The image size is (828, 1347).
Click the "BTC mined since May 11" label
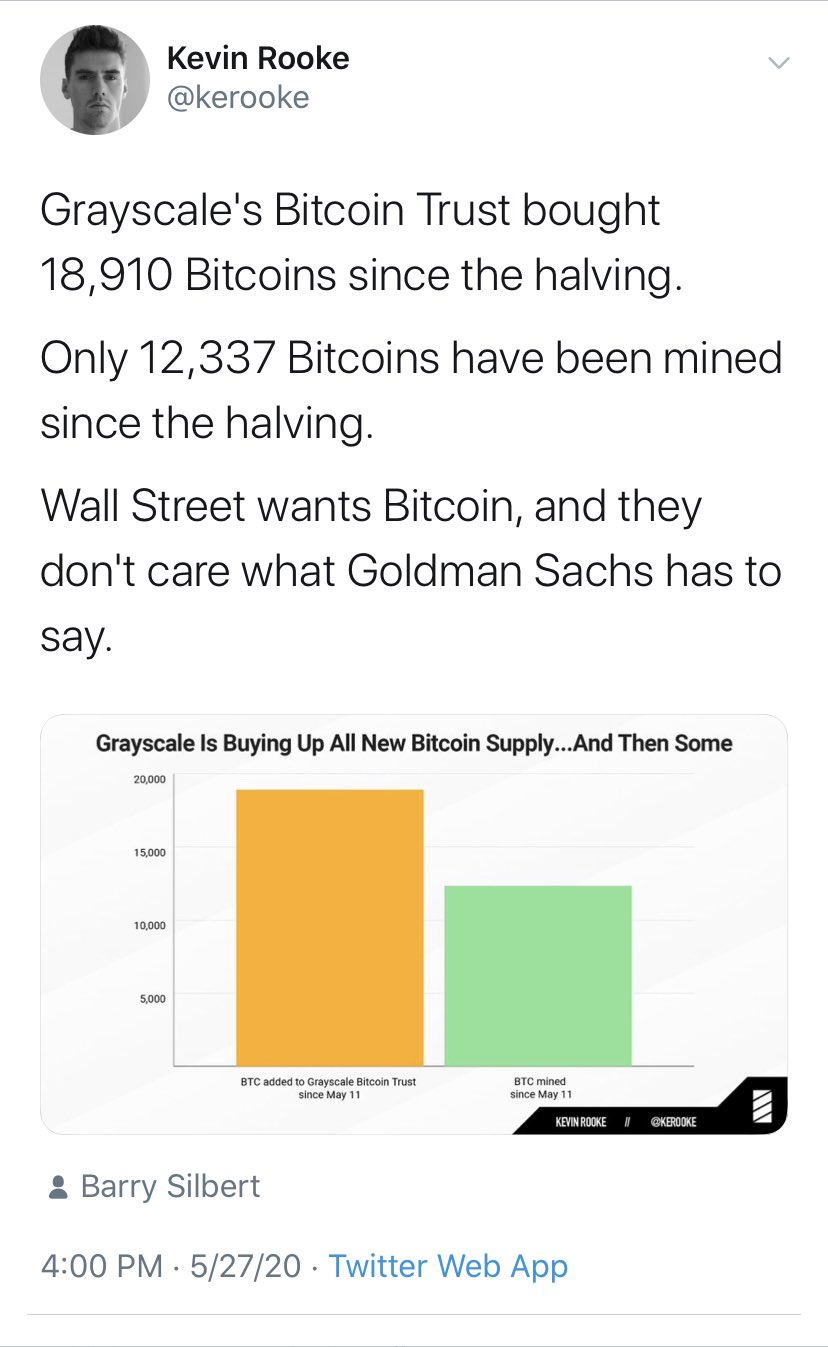coord(540,1088)
